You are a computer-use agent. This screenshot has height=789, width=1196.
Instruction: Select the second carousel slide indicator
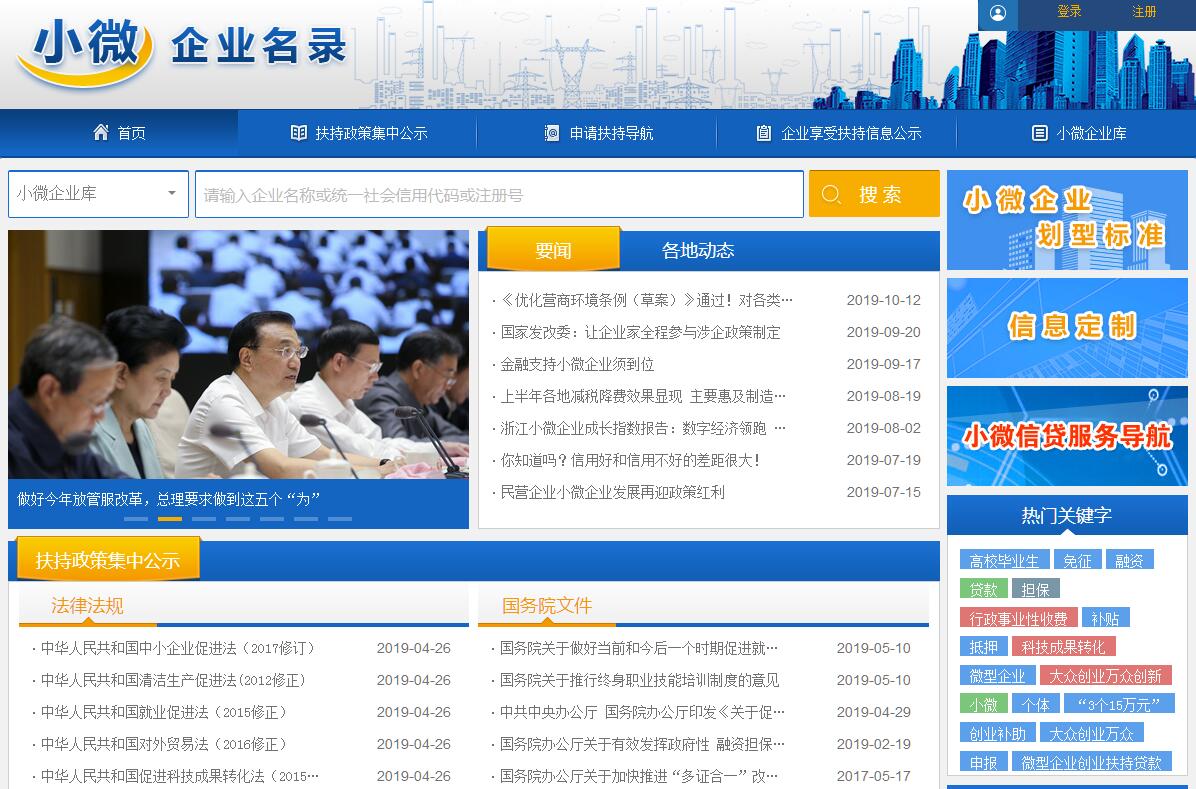170,519
